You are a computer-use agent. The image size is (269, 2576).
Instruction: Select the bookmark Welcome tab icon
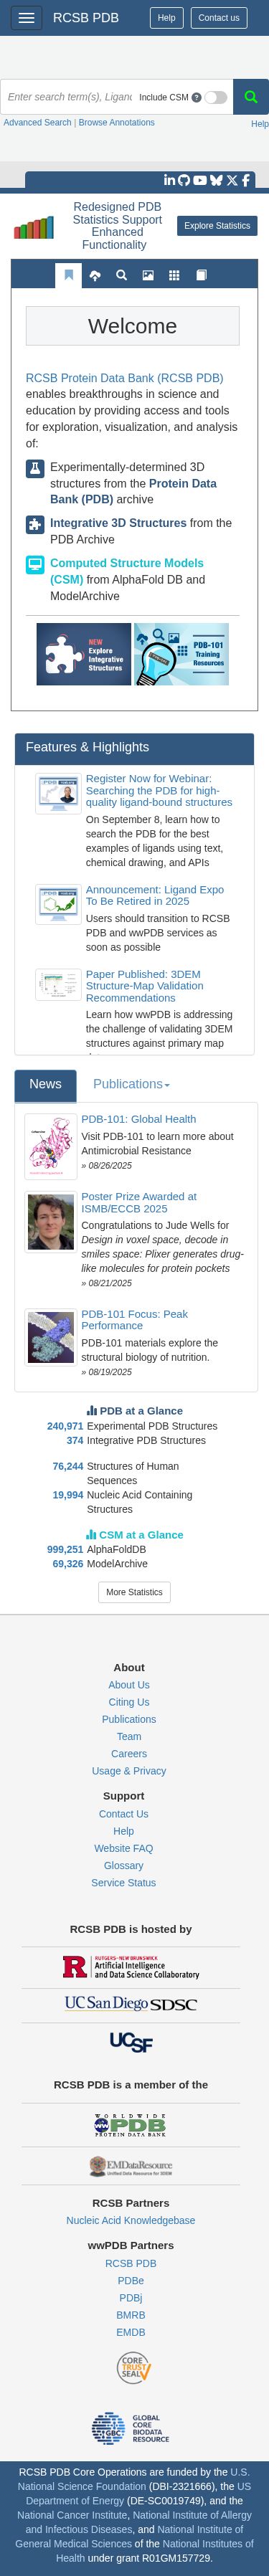coord(68,275)
